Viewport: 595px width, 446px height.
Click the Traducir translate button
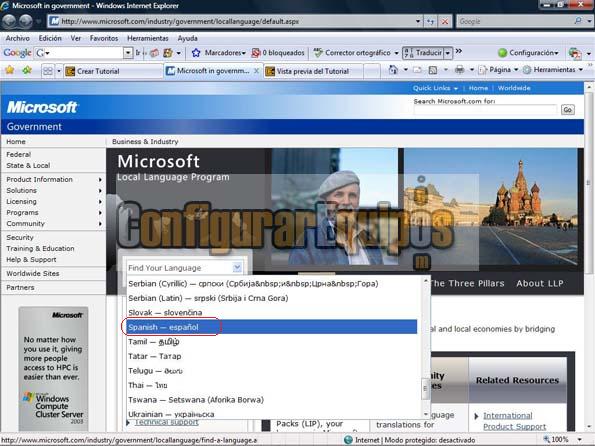(423, 53)
